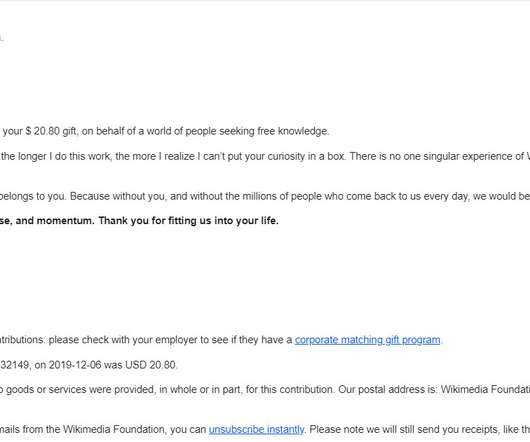Click the "USD 20.80" donation amount
530x442 pixels.
(x=151, y=365)
